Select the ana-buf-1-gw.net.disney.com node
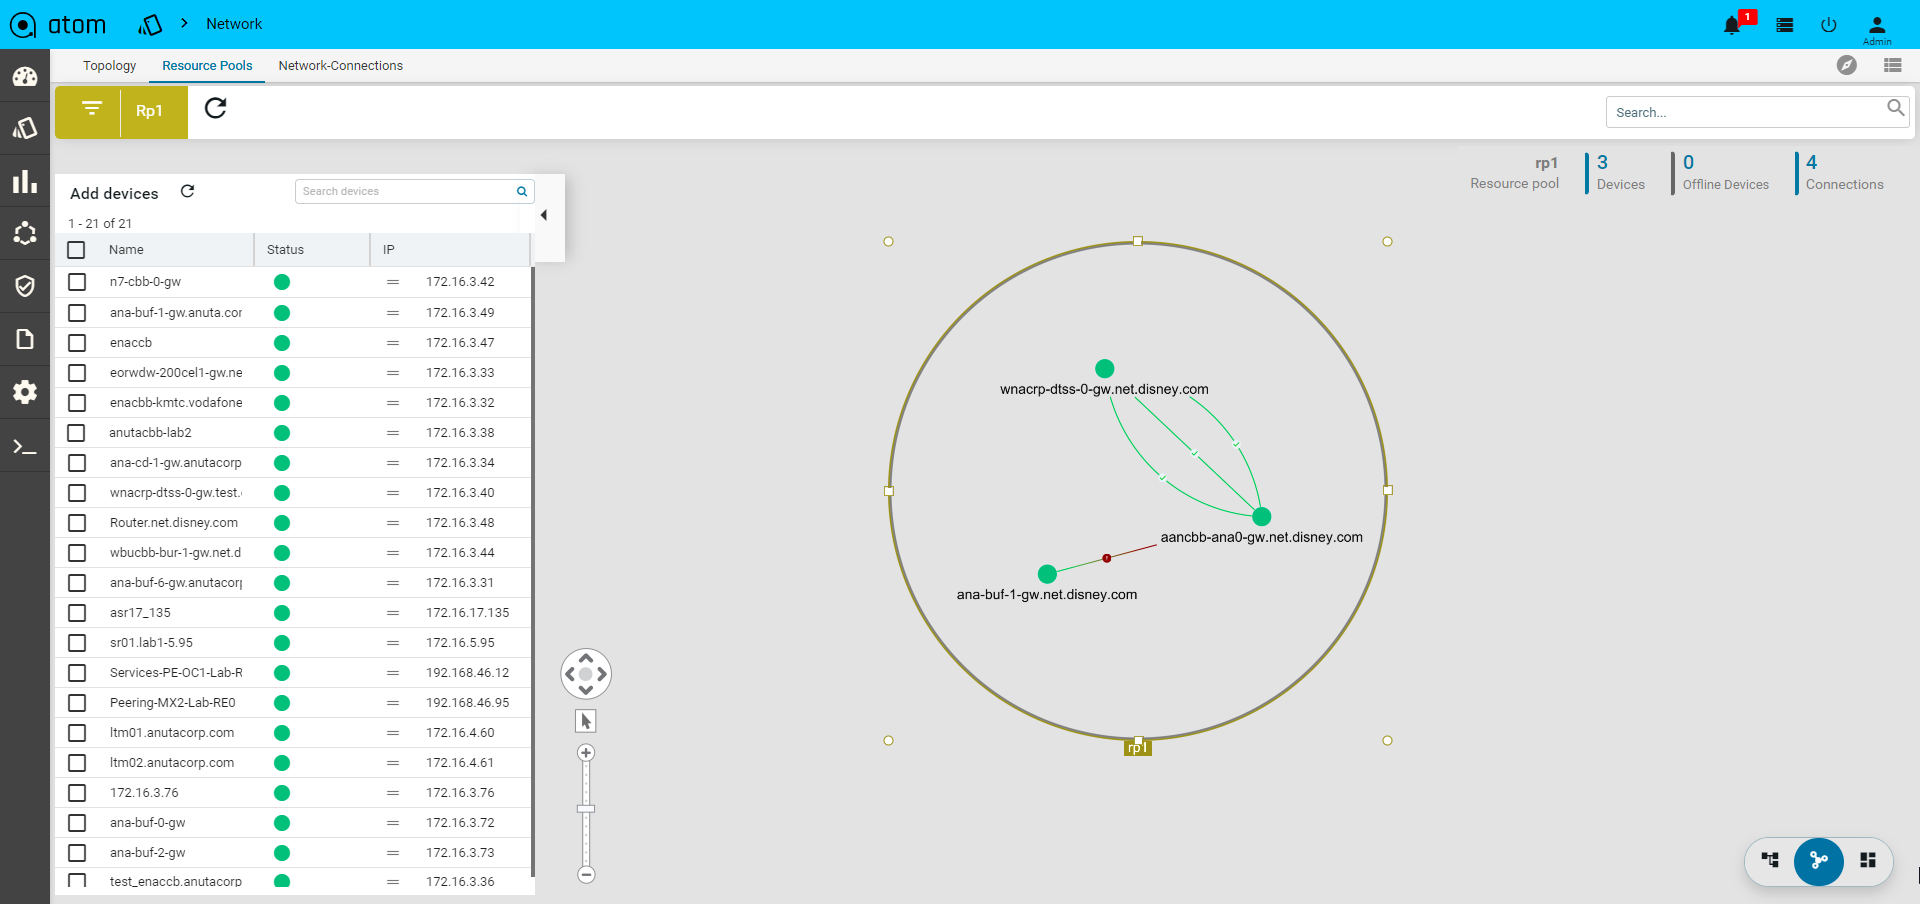 pos(1047,574)
